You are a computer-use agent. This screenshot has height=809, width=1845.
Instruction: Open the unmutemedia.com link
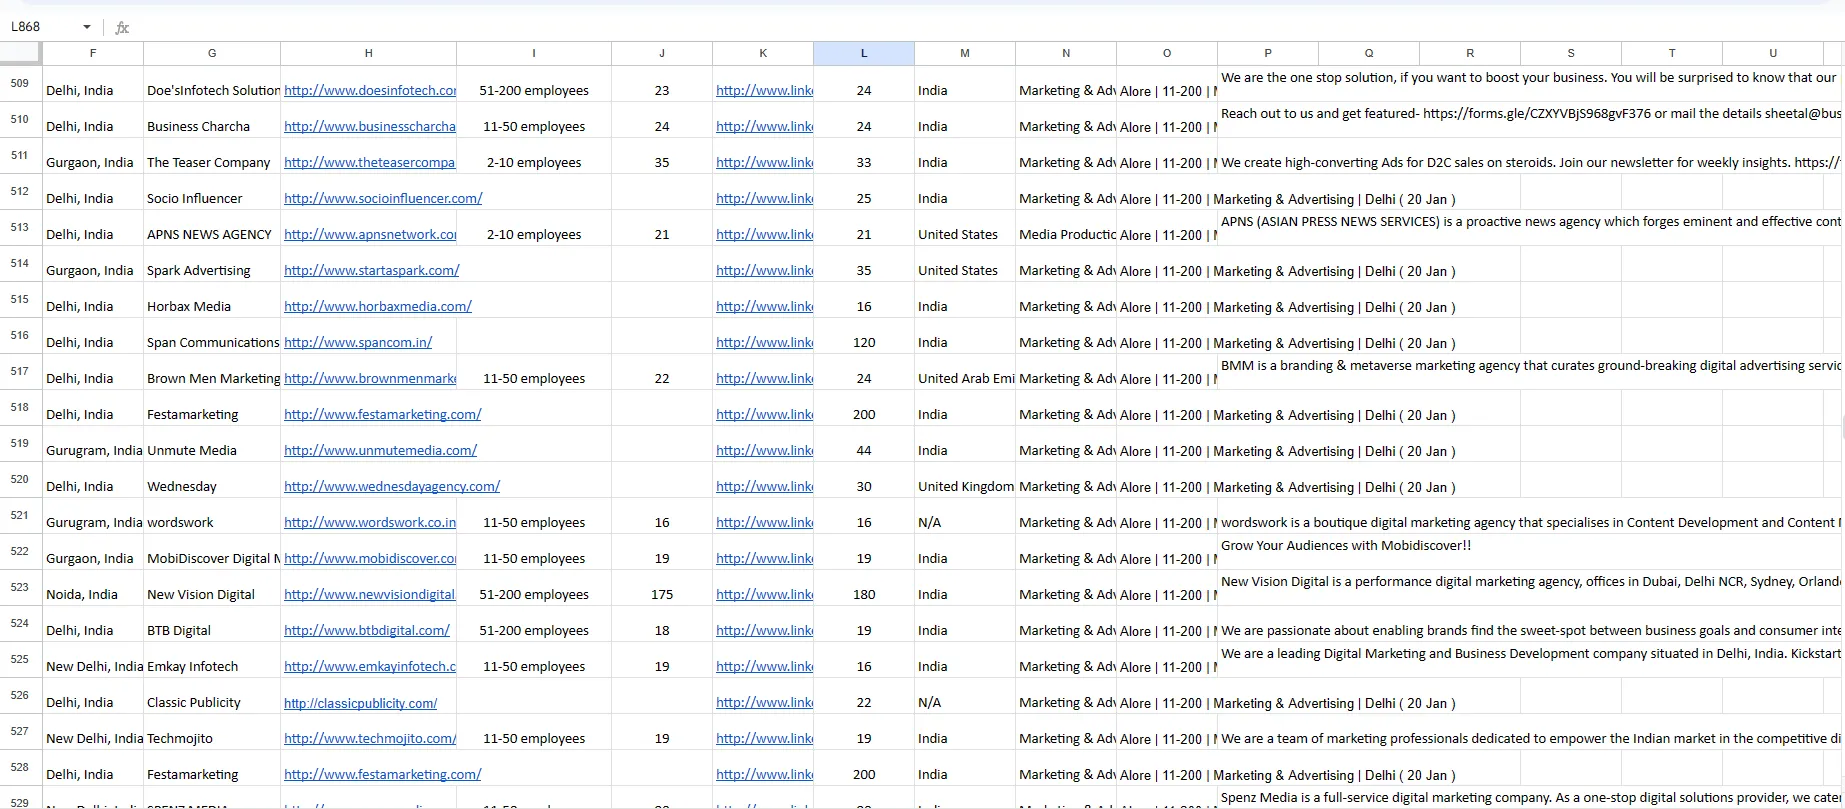tap(380, 450)
